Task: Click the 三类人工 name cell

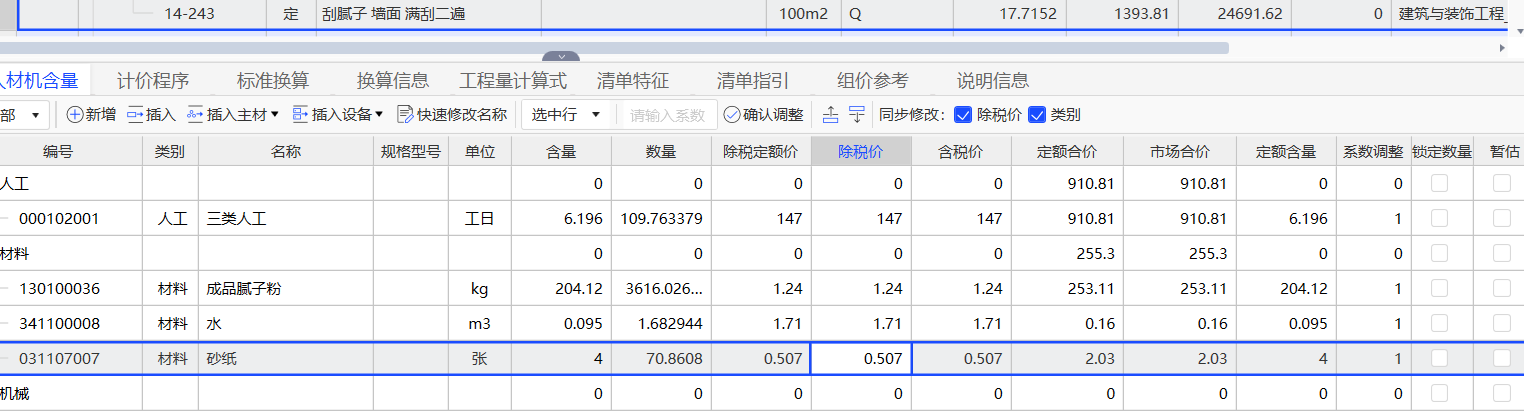Action: point(286,218)
